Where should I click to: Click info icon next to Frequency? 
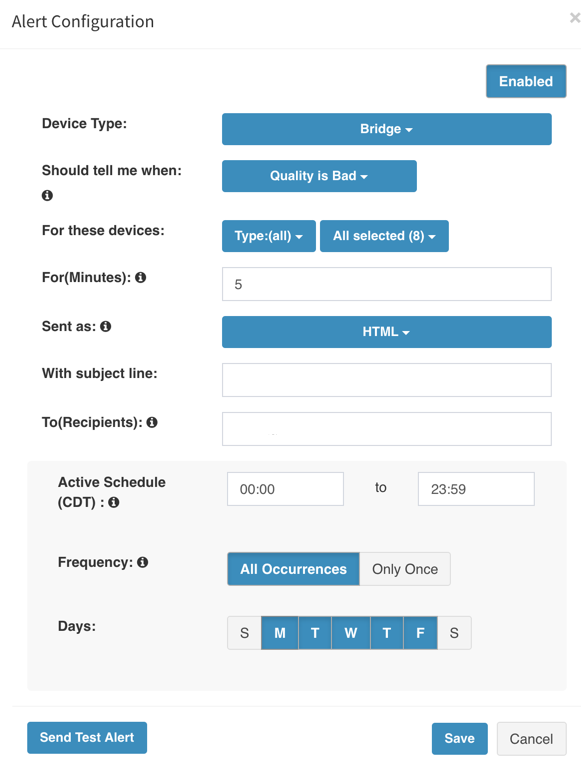[143, 562]
